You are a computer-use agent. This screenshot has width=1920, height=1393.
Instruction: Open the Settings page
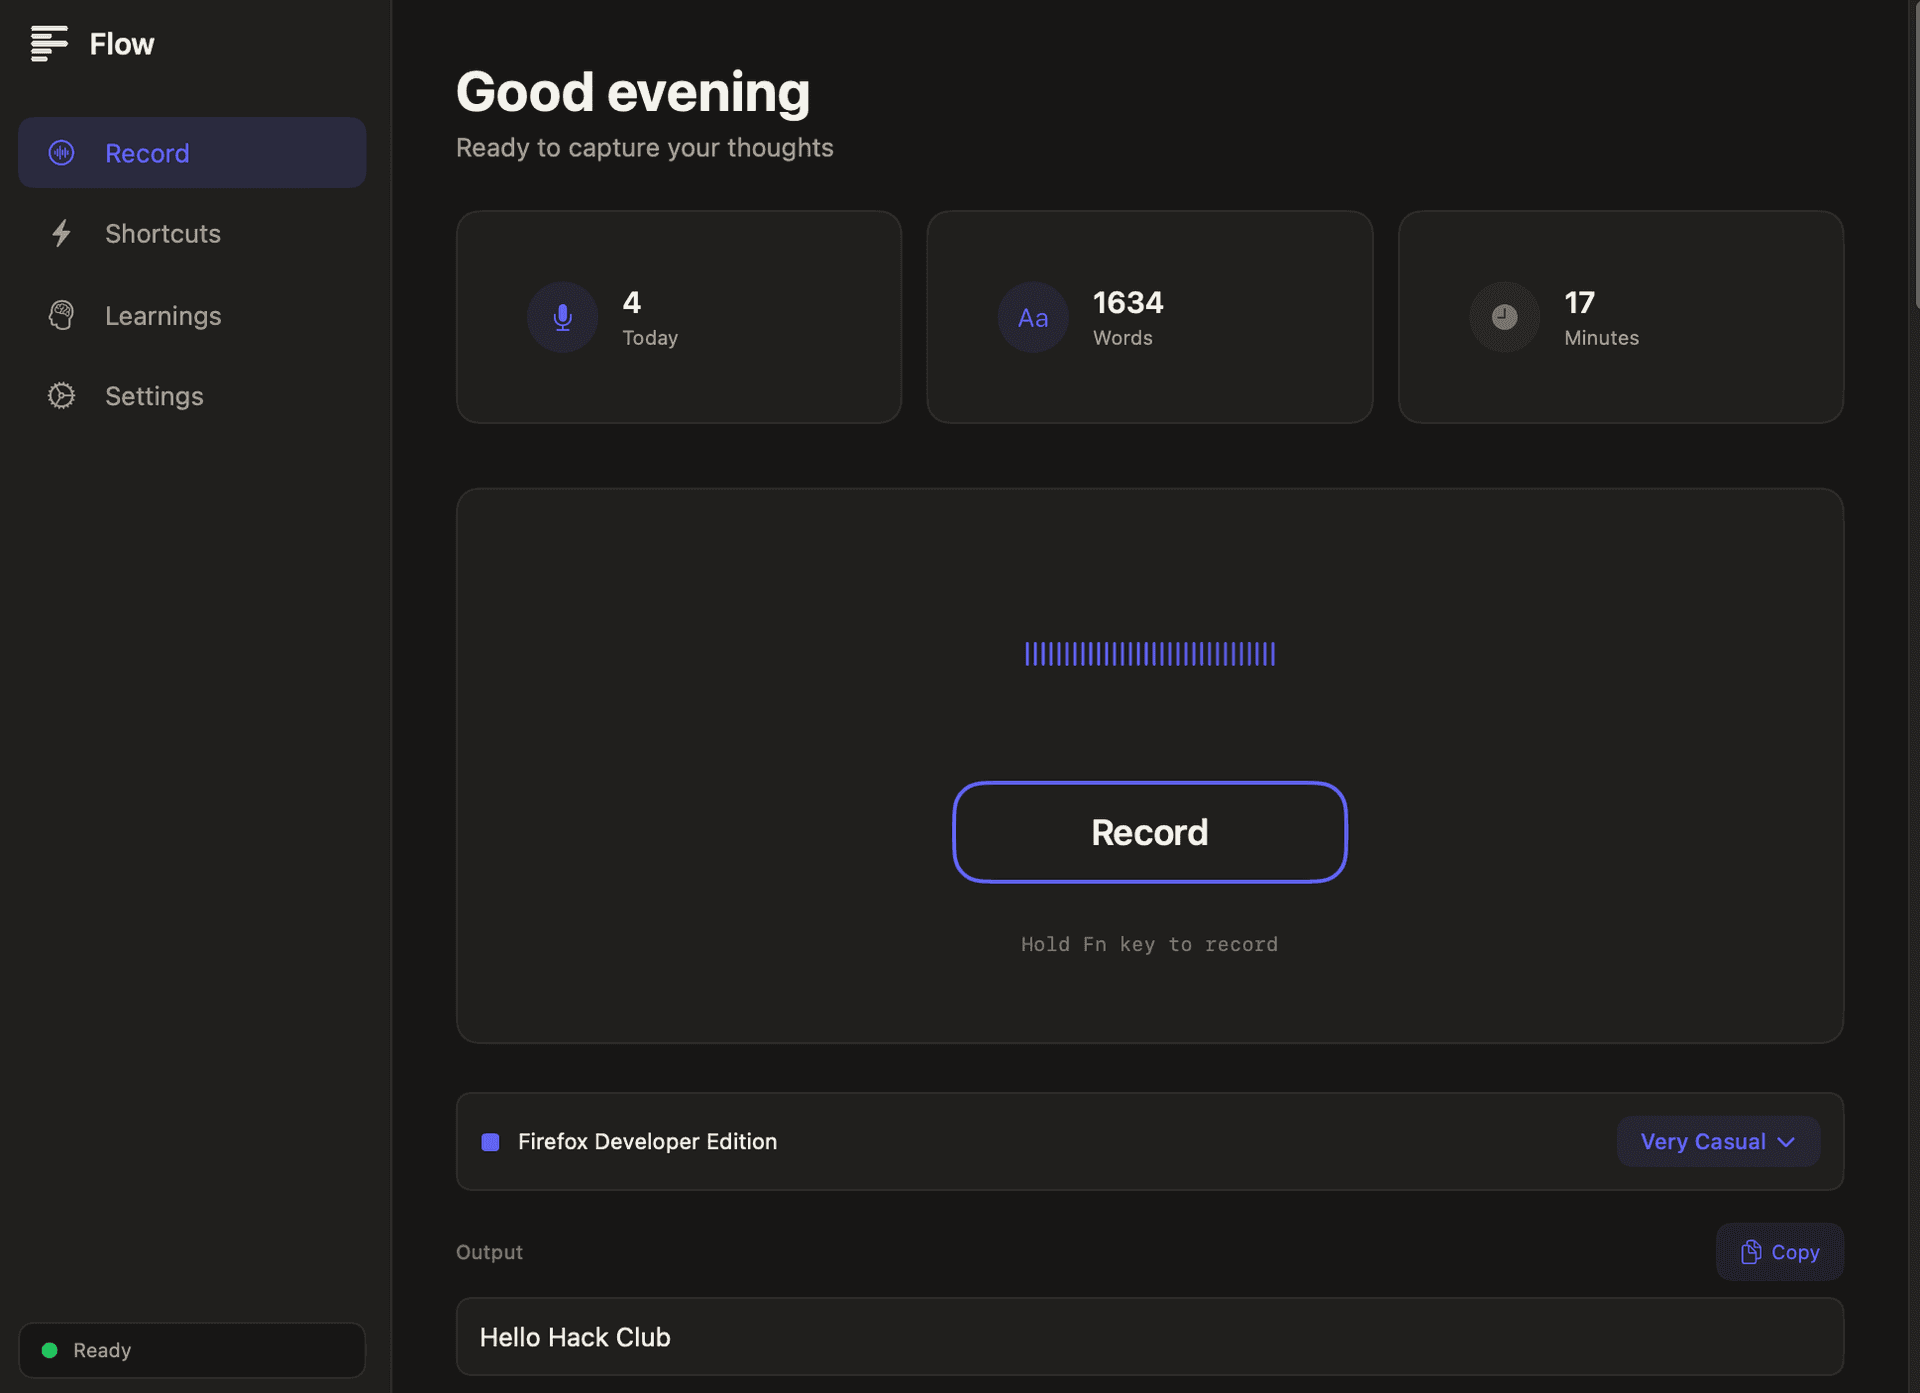[x=154, y=396]
